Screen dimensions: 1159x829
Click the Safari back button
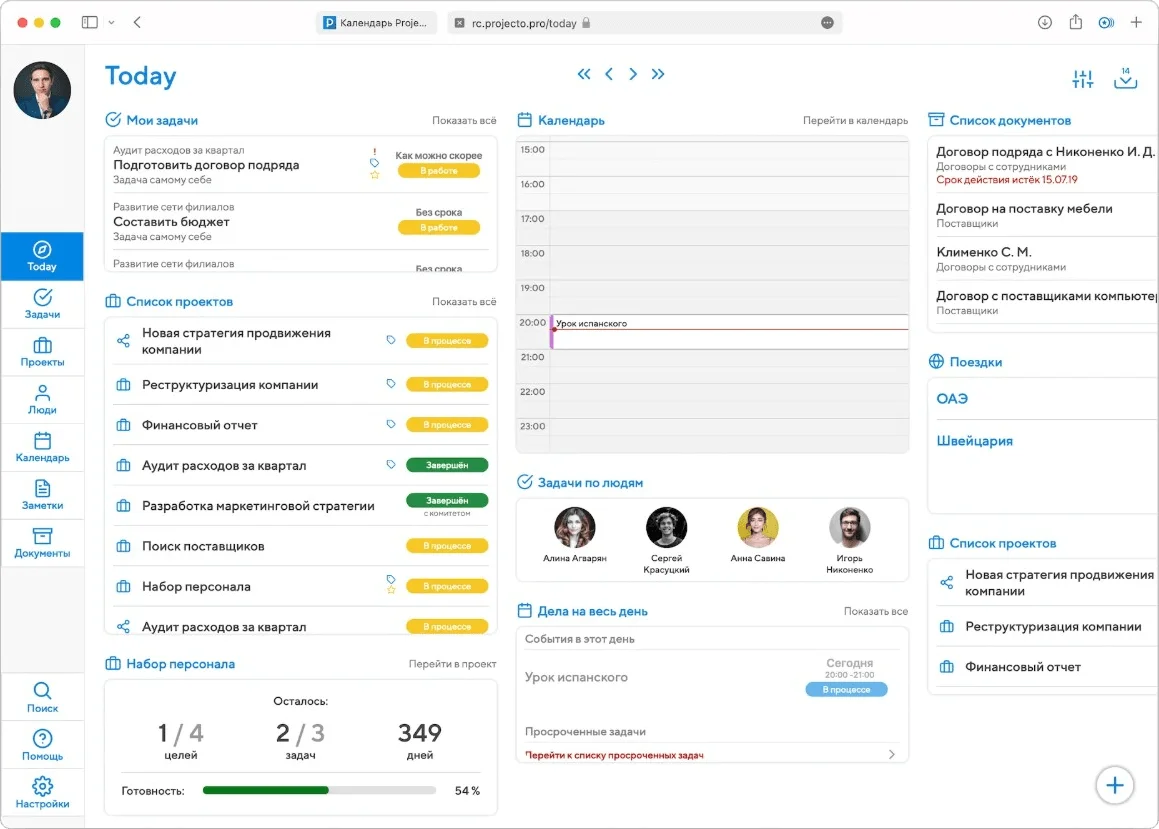pyautogui.click(x=137, y=23)
